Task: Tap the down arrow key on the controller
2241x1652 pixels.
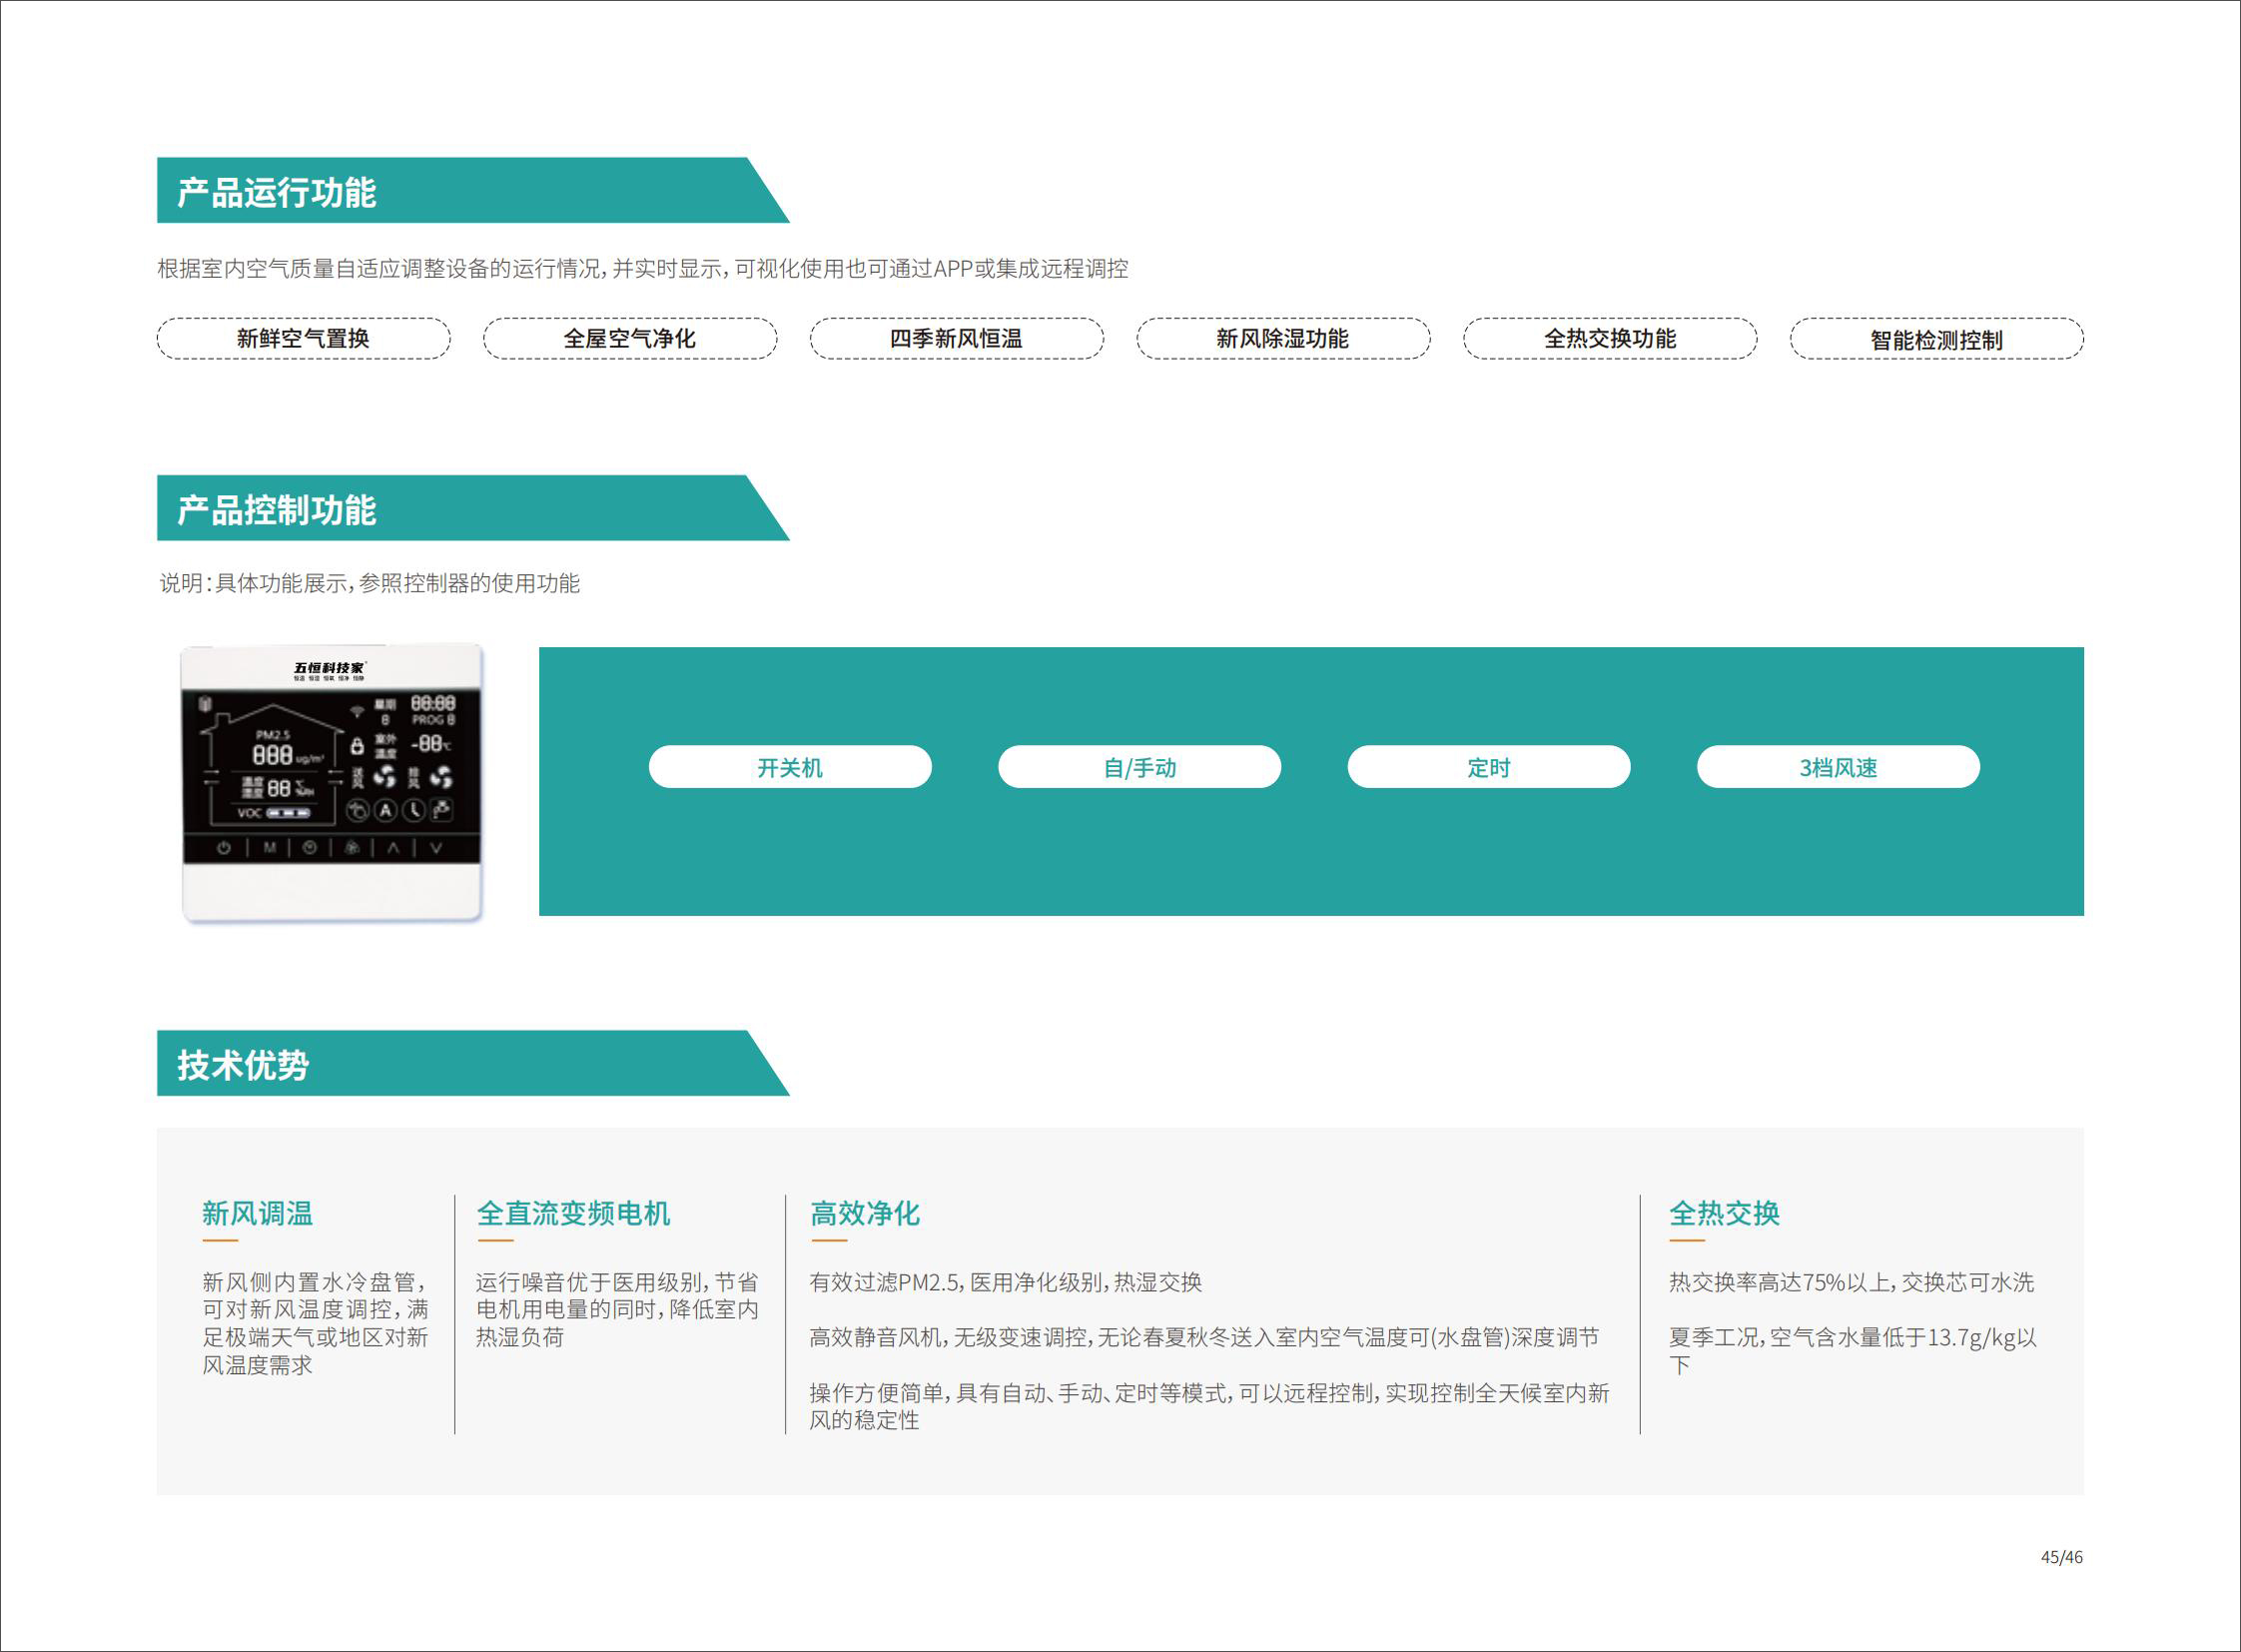Action: coord(437,848)
